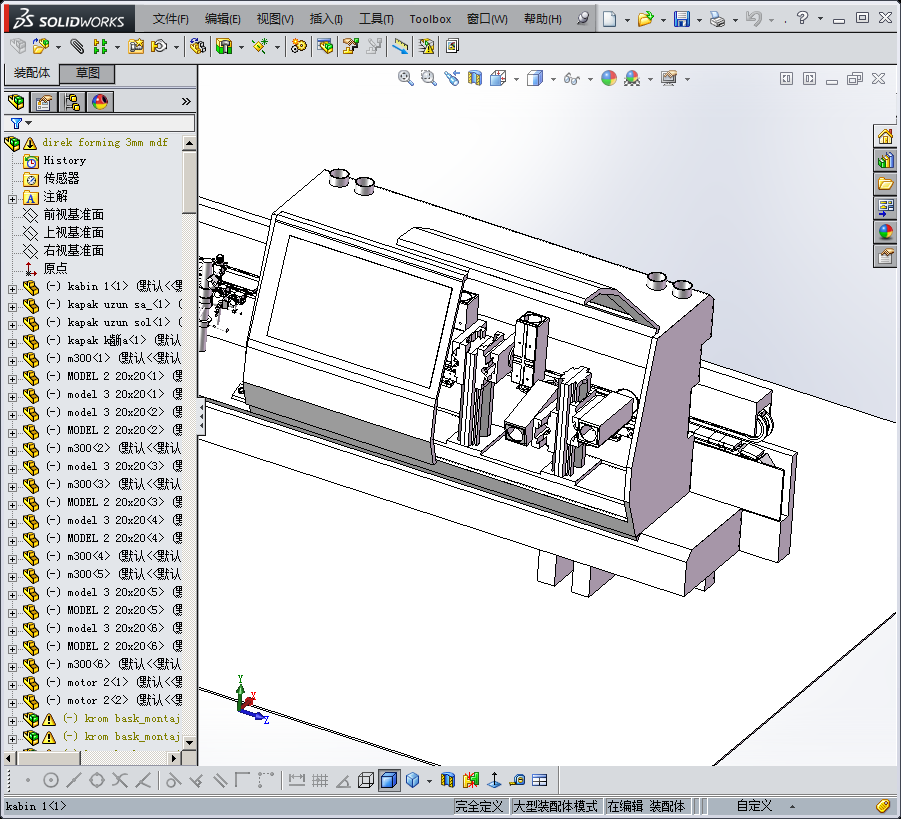901x819 pixels.
Task: Toggle the highlighted shaded-with-edges display button
Action: [389, 780]
